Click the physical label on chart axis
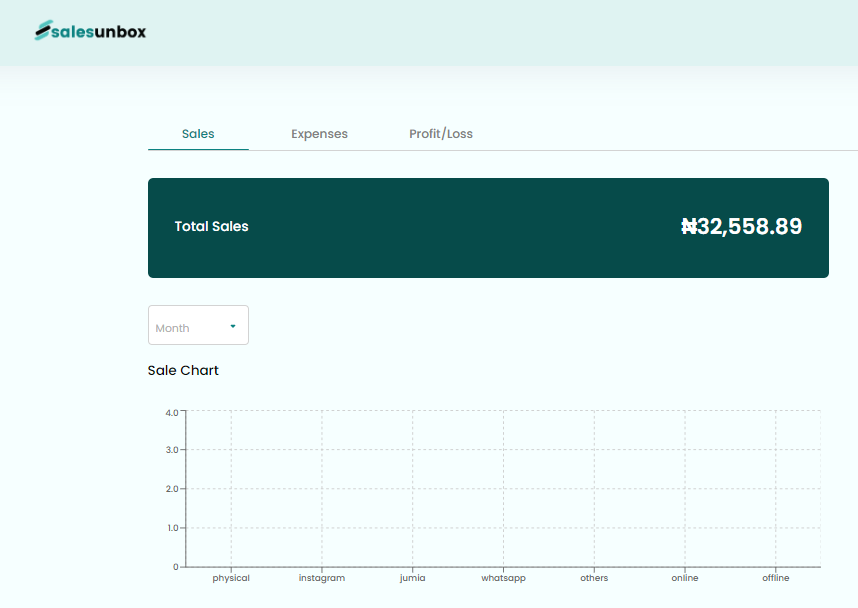 point(231,579)
